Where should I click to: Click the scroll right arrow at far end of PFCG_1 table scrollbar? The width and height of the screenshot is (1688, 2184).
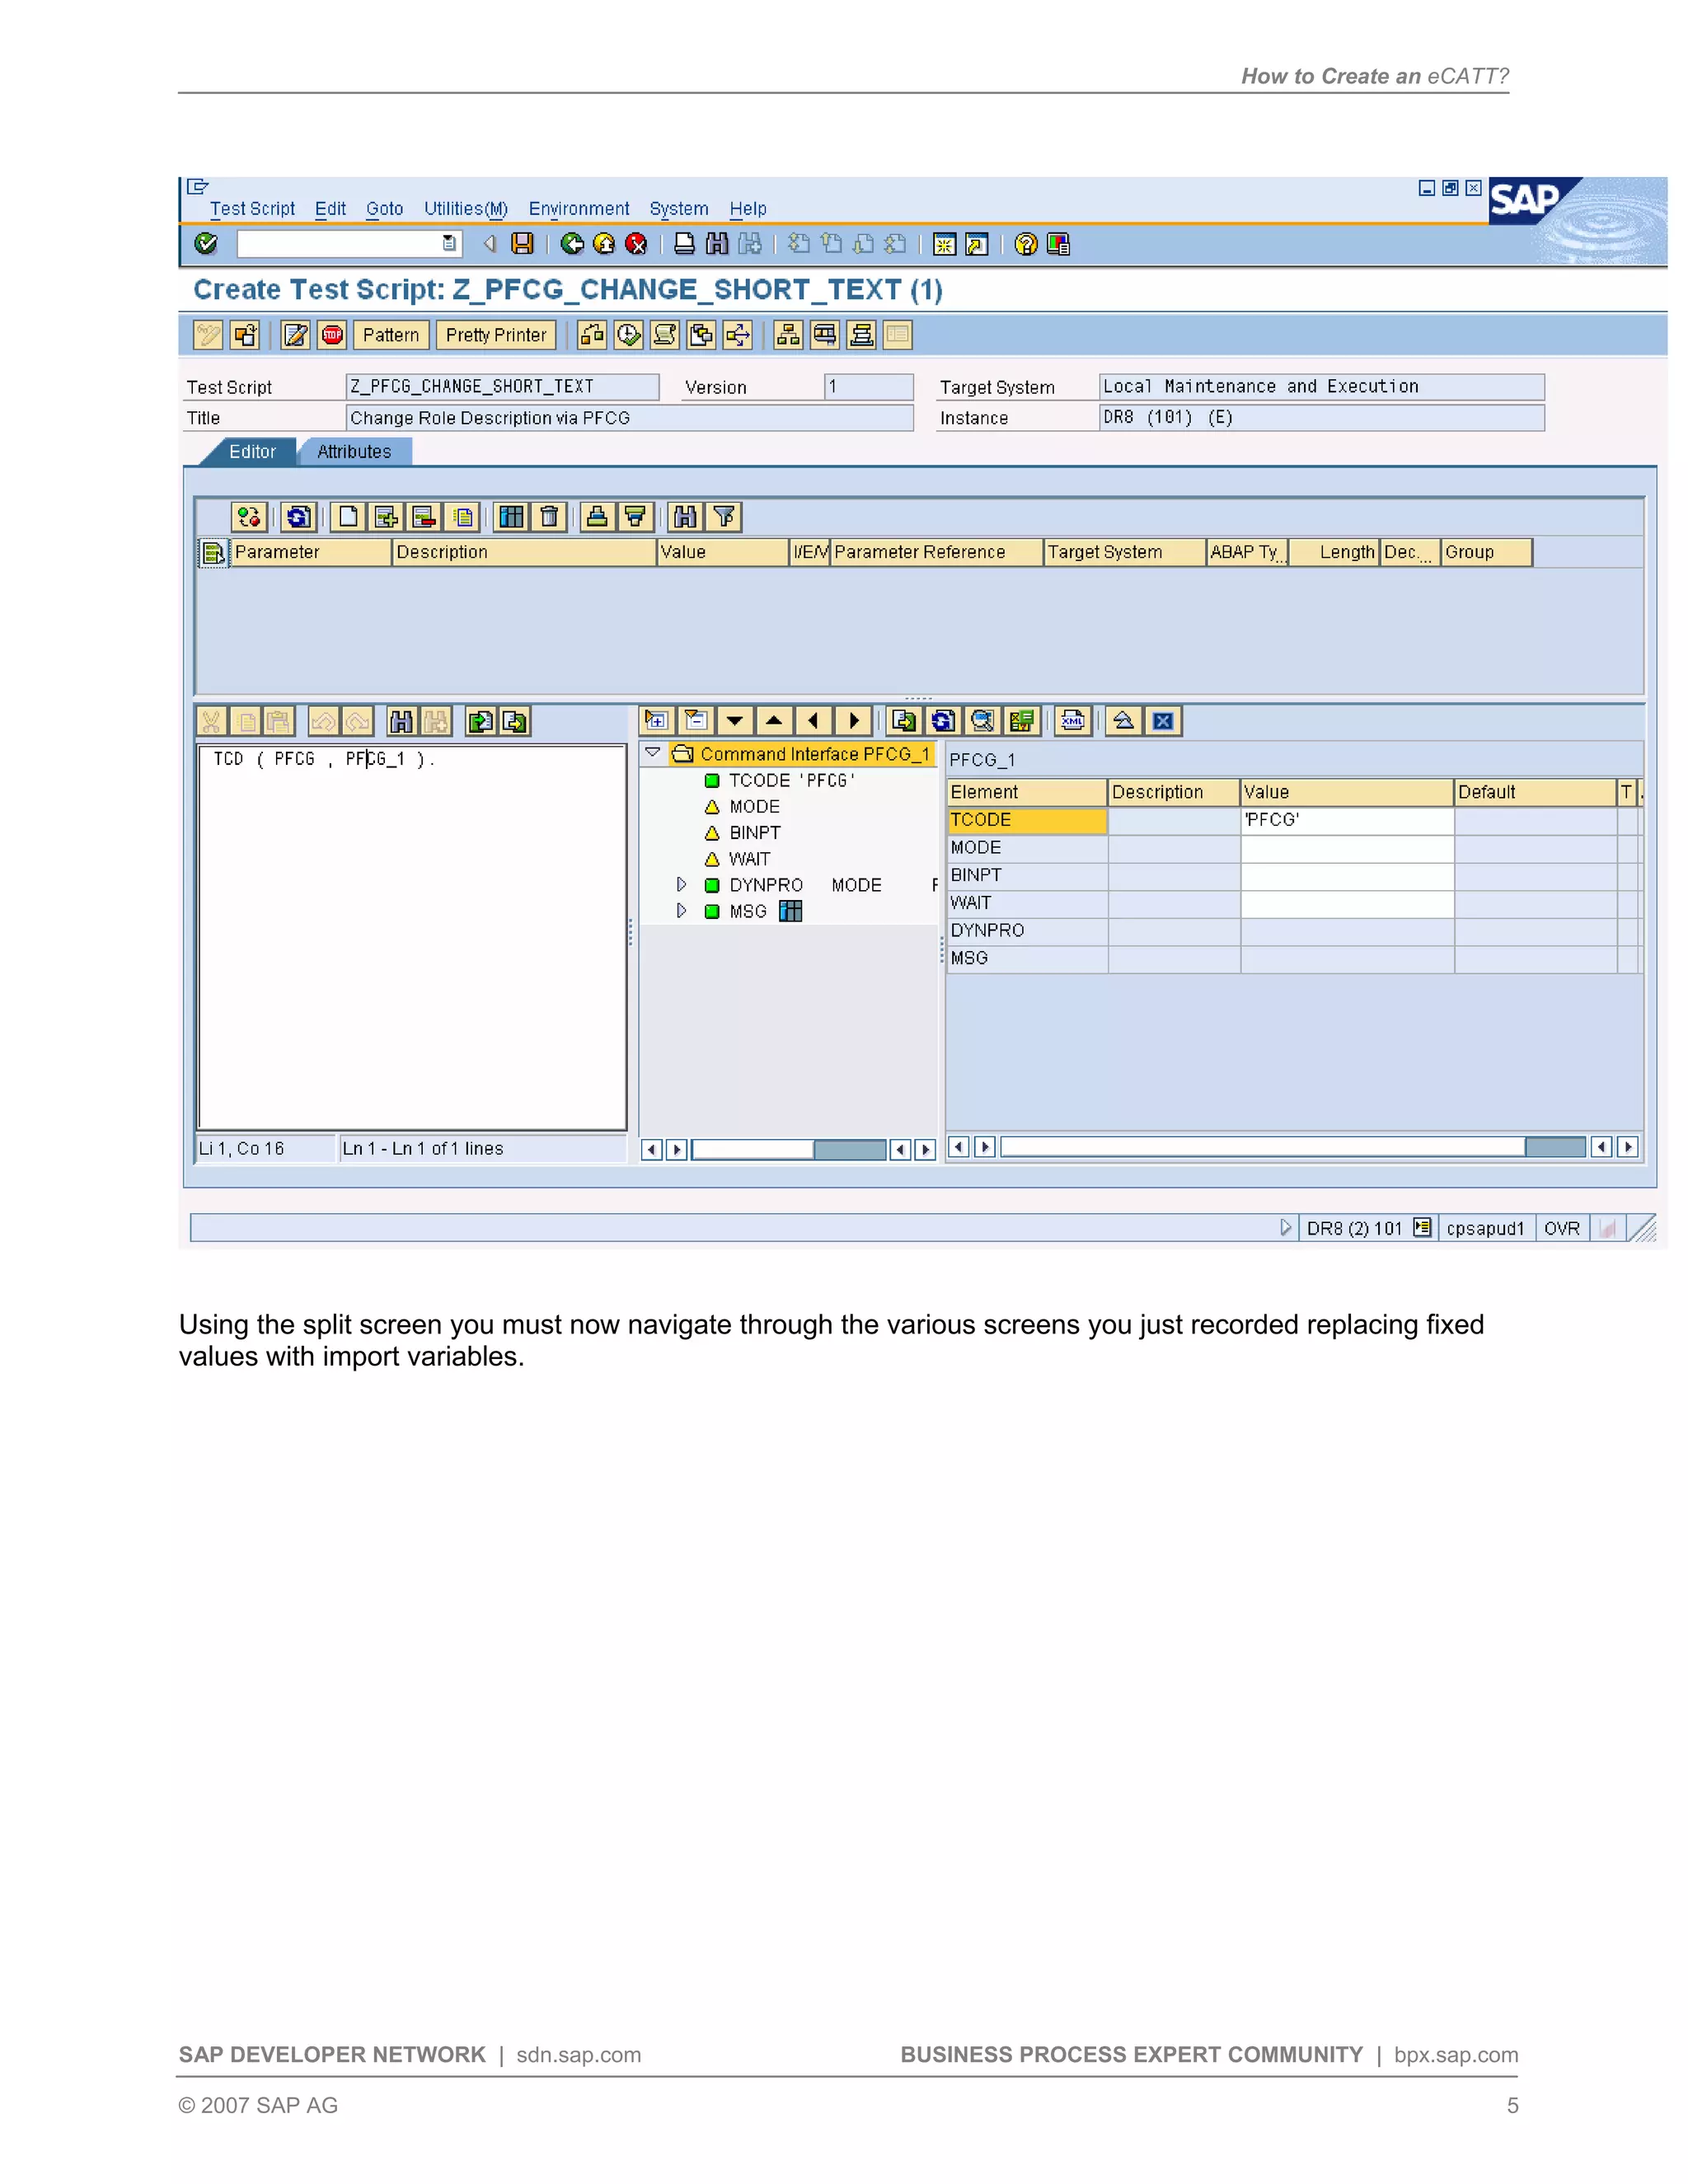coord(1628,1147)
